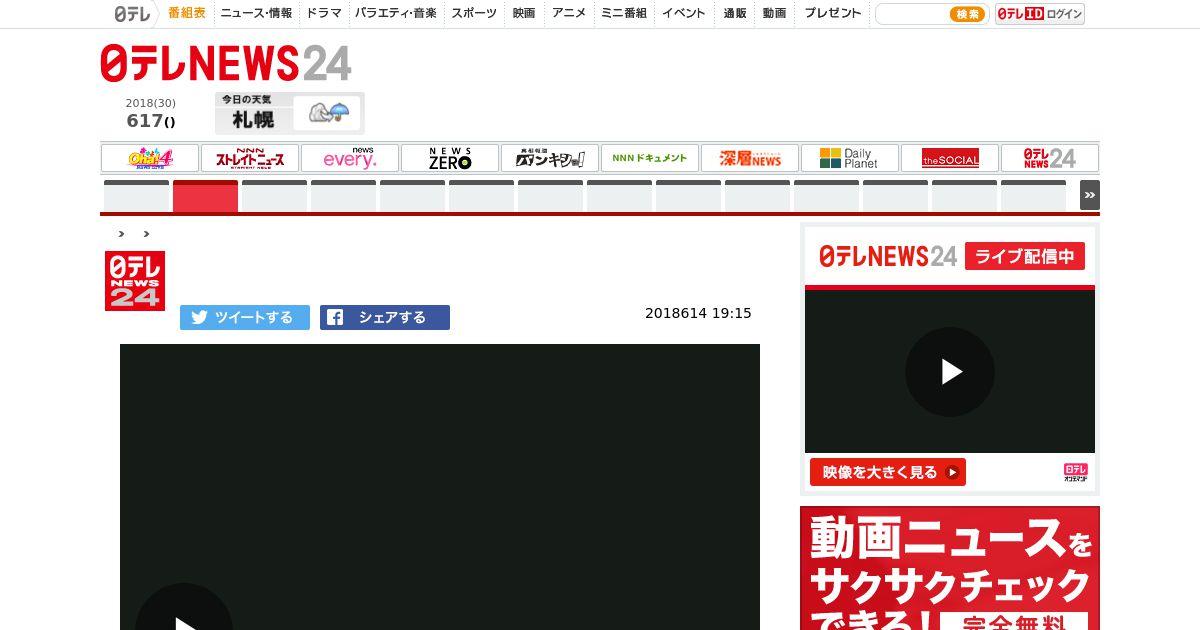
Task: Go to ドラマ section
Action: click(x=324, y=13)
